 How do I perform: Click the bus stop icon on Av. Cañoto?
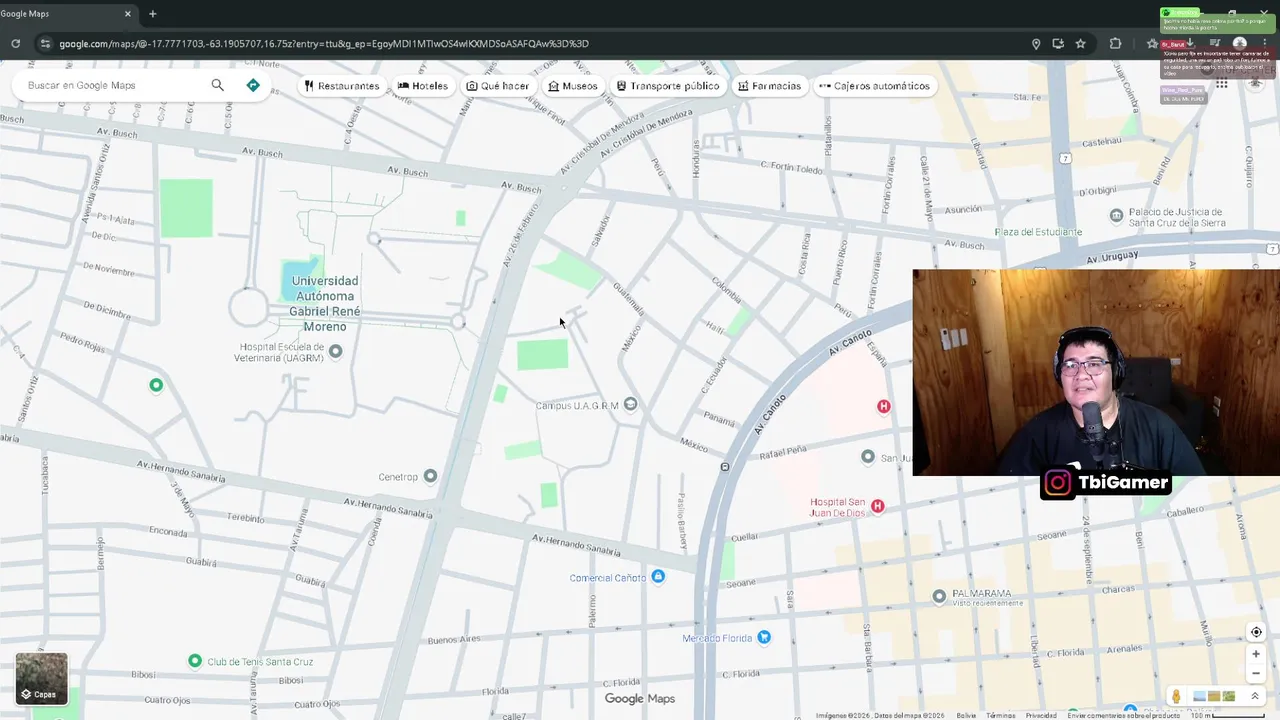pos(725,467)
